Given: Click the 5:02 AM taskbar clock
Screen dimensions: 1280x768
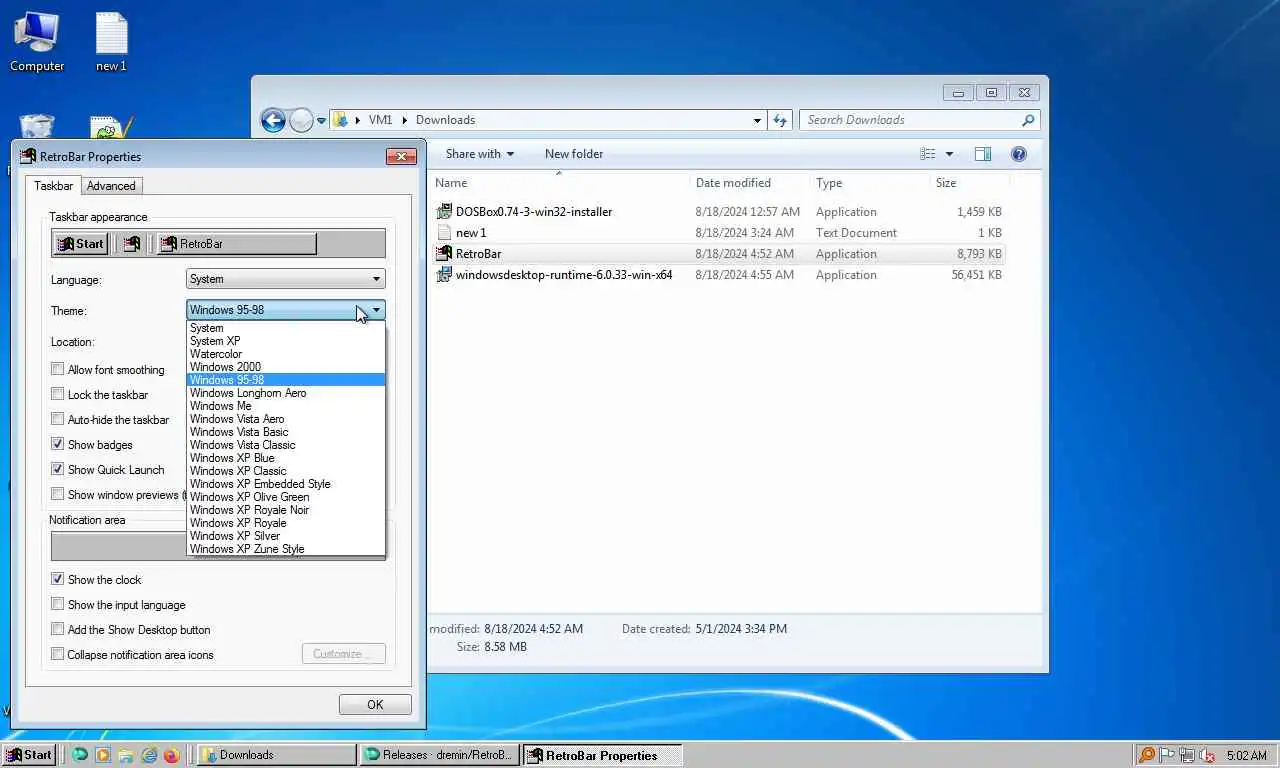Looking at the screenshot, I should [1246, 756].
